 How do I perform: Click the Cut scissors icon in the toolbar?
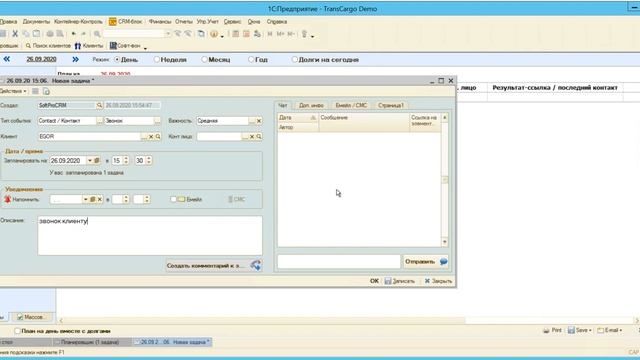click(15, 34)
